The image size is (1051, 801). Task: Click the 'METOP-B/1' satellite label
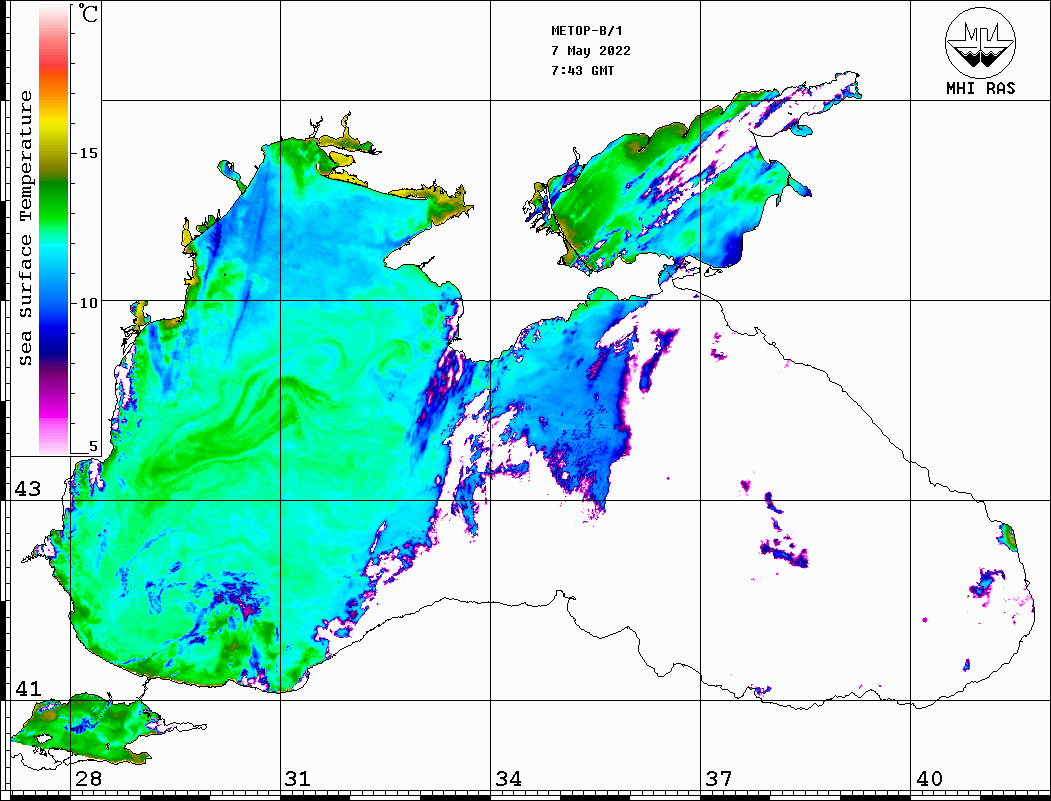(586, 31)
